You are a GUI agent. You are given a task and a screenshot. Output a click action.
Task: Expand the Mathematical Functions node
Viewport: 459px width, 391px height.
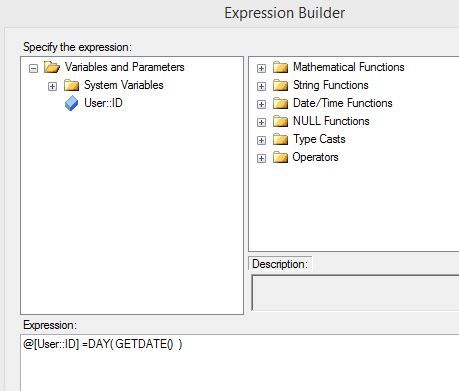point(261,69)
